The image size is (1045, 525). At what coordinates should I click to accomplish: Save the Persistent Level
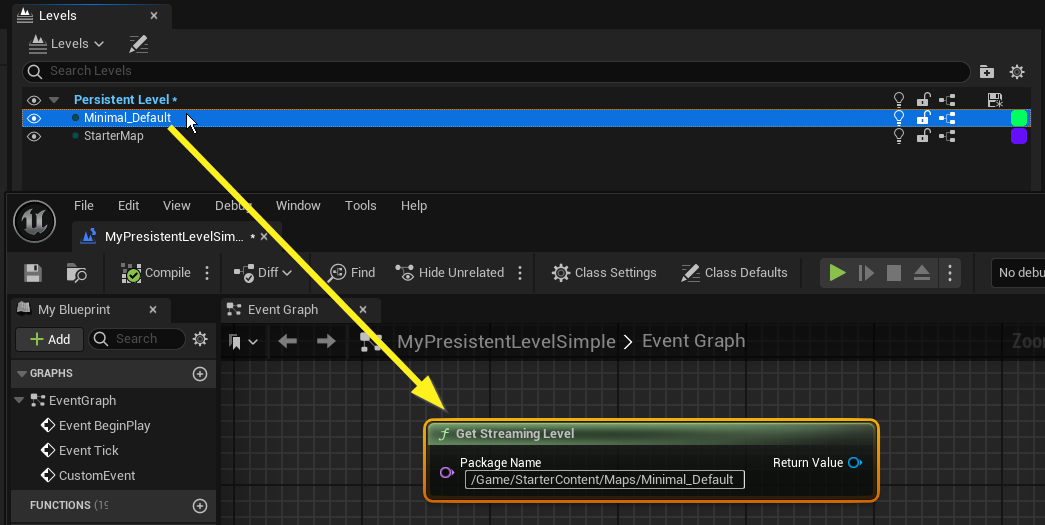tap(994, 100)
